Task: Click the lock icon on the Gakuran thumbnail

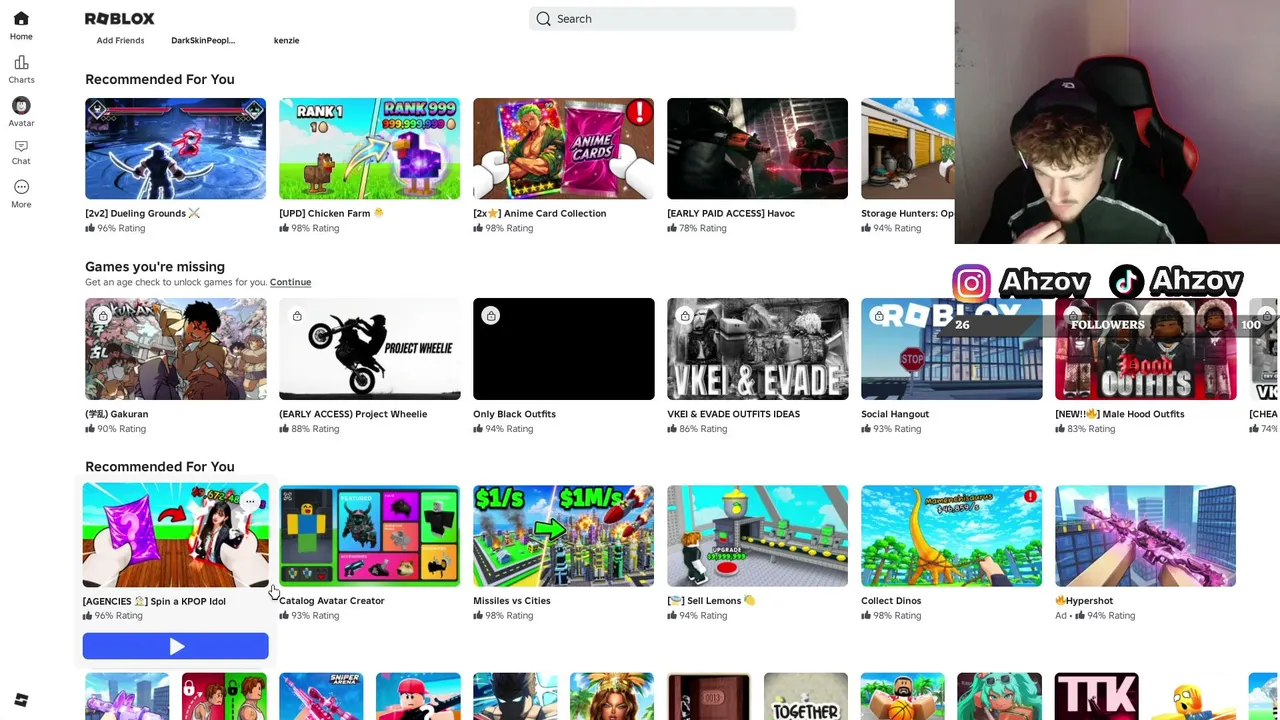Action: 103,316
